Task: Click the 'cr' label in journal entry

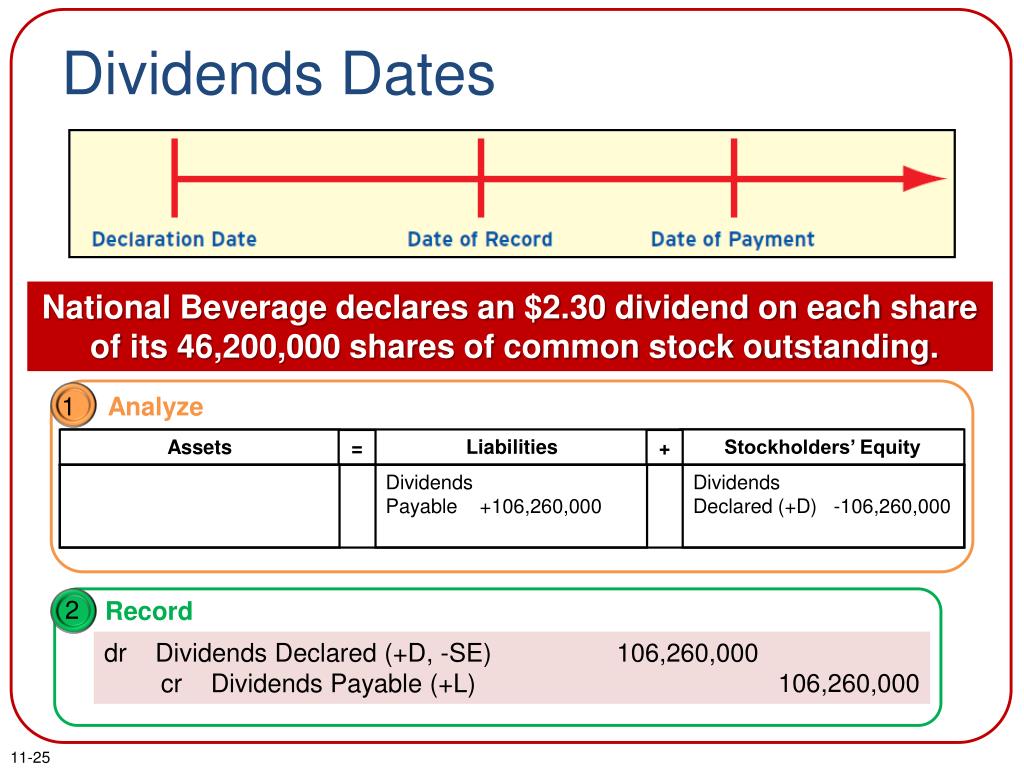Action: [x=171, y=684]
